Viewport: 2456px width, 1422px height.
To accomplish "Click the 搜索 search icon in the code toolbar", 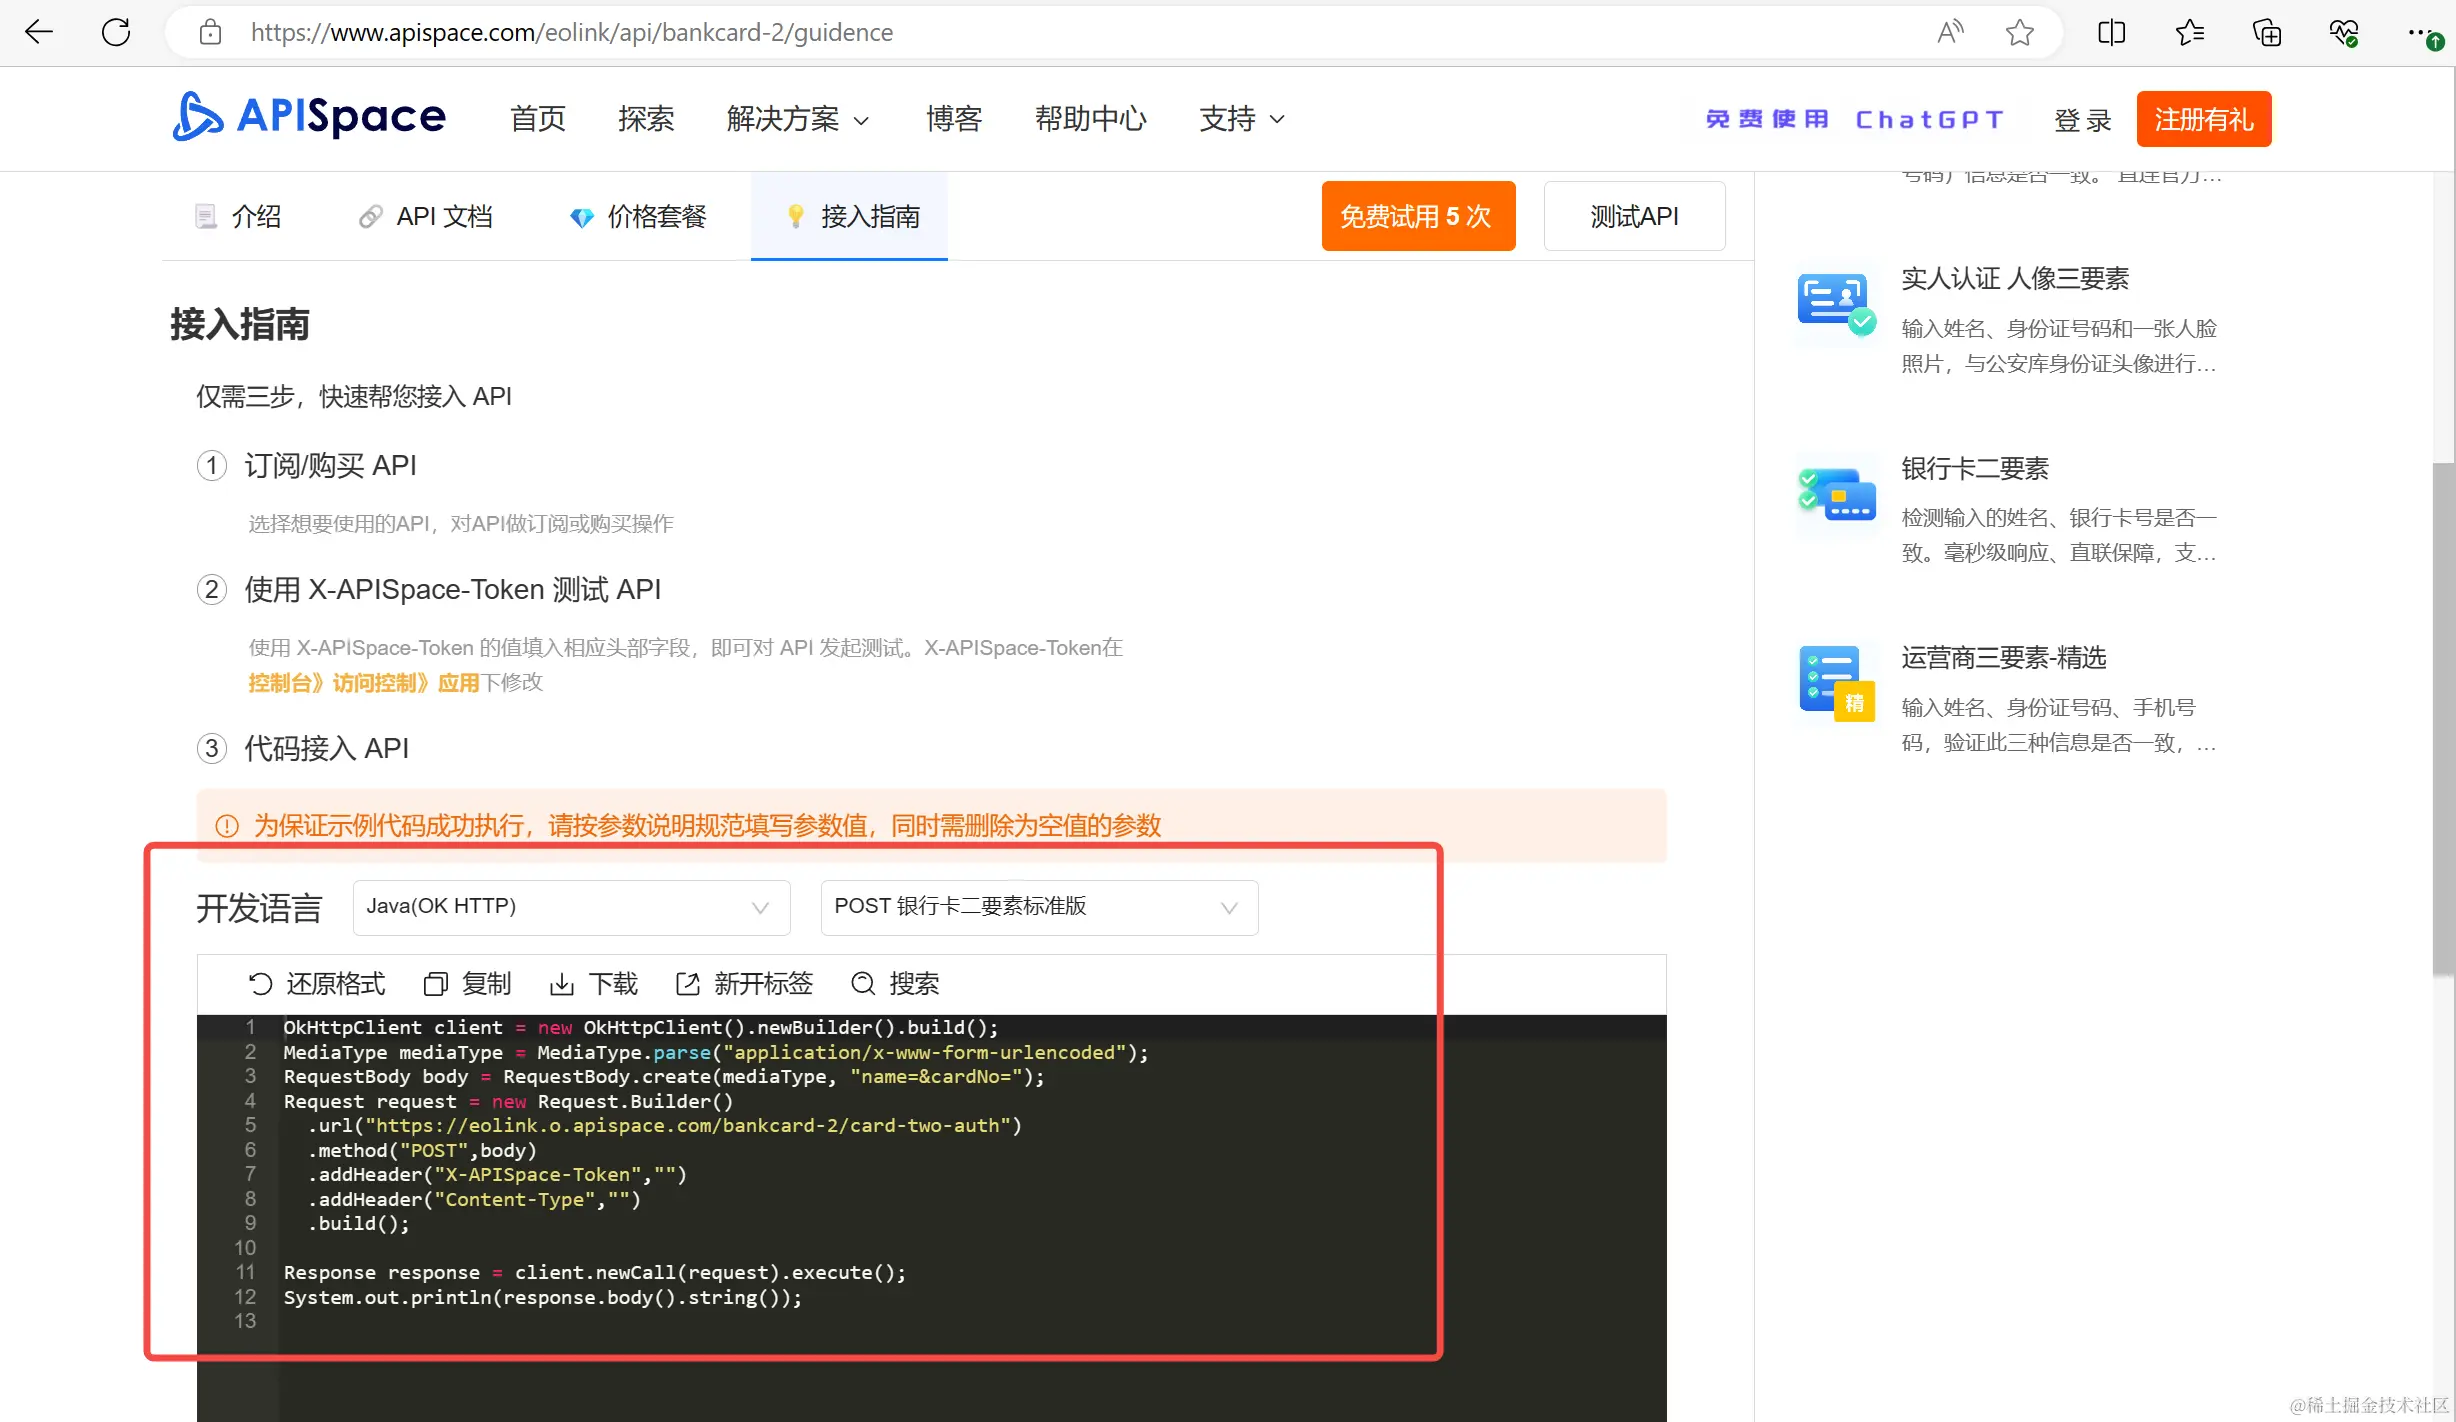I will coord(862,984).
